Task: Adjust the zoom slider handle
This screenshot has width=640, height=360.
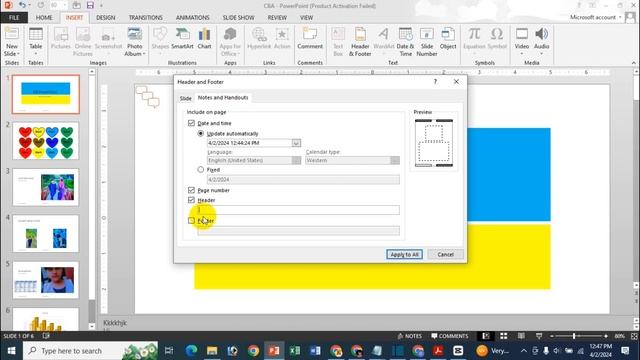Action: (574, 336)
